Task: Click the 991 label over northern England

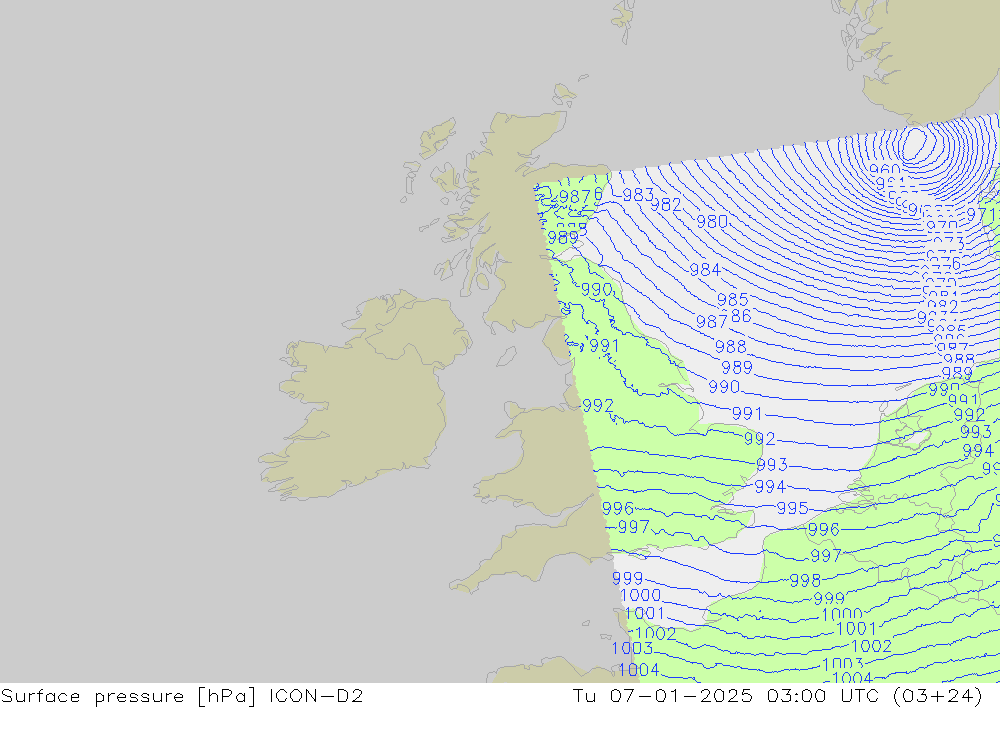Action: (604, 346)
